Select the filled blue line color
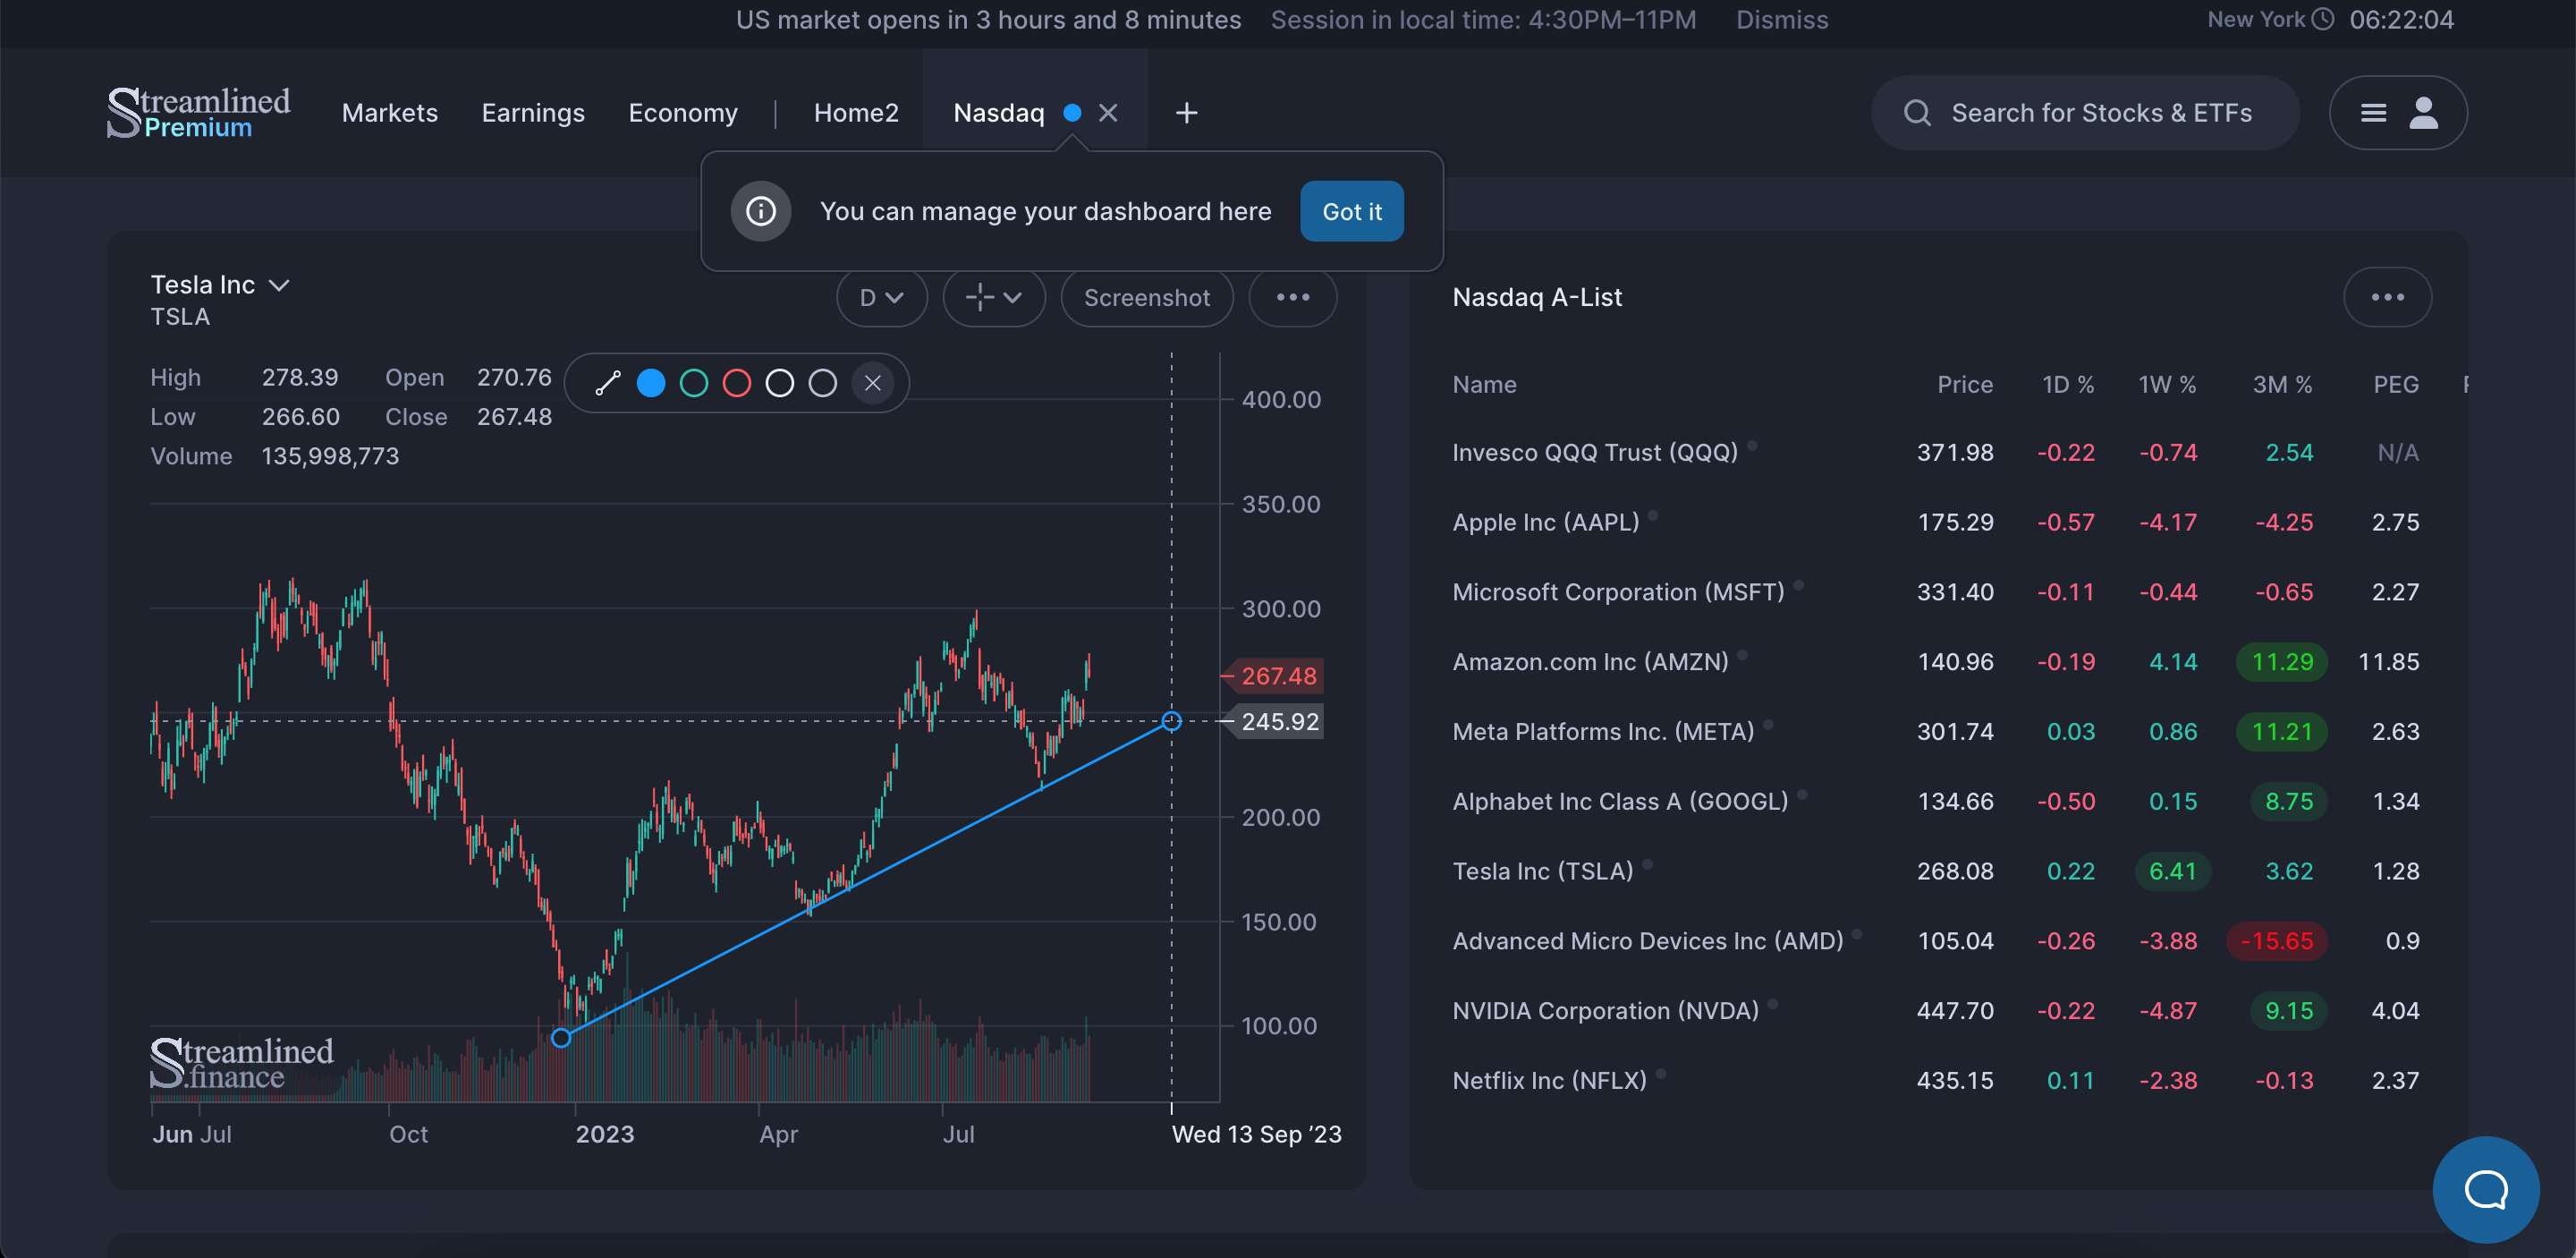Image resolution: width=2576 pixels, height=1258 pixels. click(651, 383)
